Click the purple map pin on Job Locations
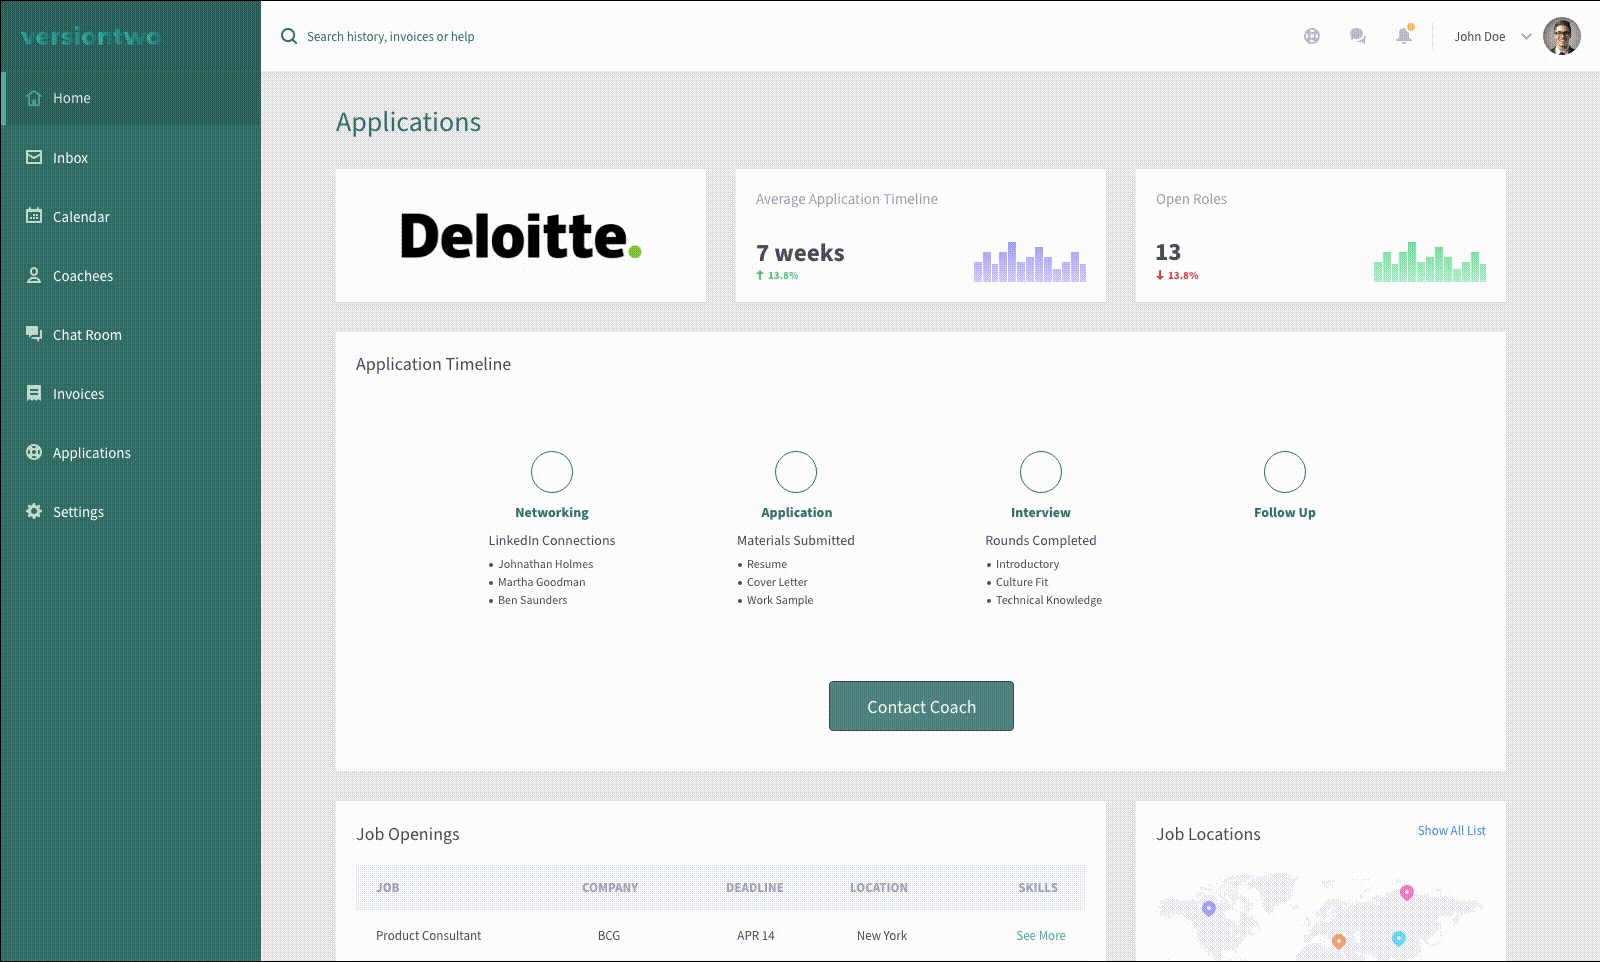Image resolution: width=1600 pixels, height=962 pixels. coord(1209,908)
